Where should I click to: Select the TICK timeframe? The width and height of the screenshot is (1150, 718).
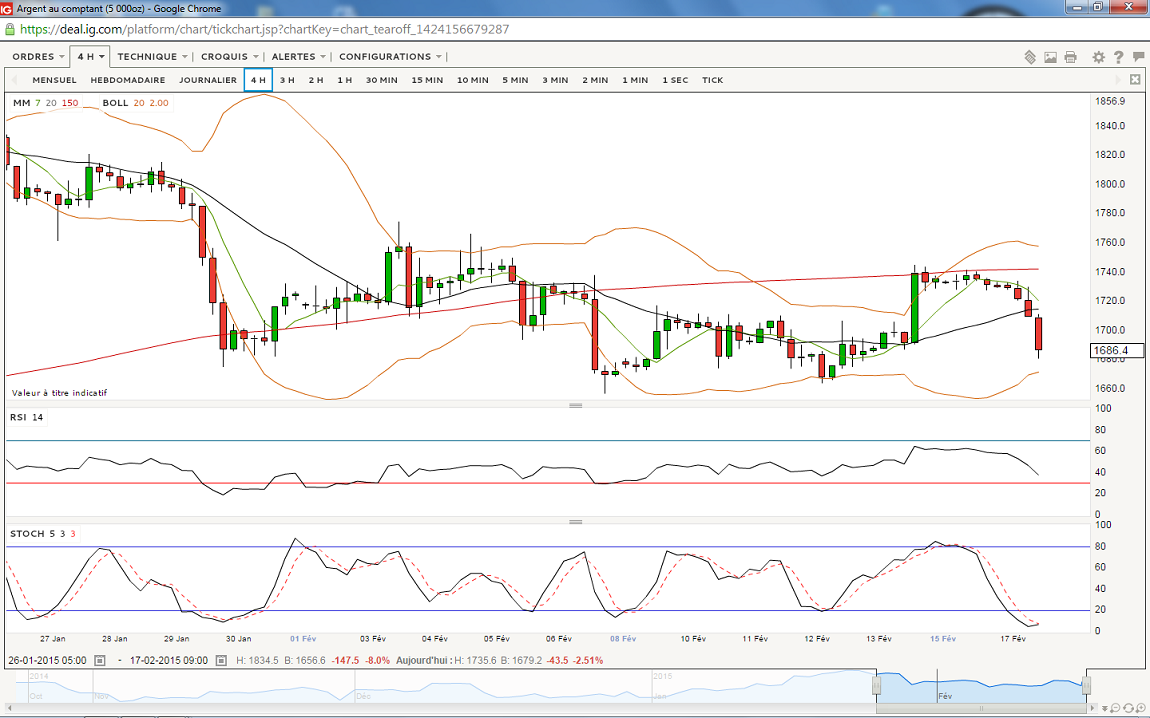tap(712, 80)
